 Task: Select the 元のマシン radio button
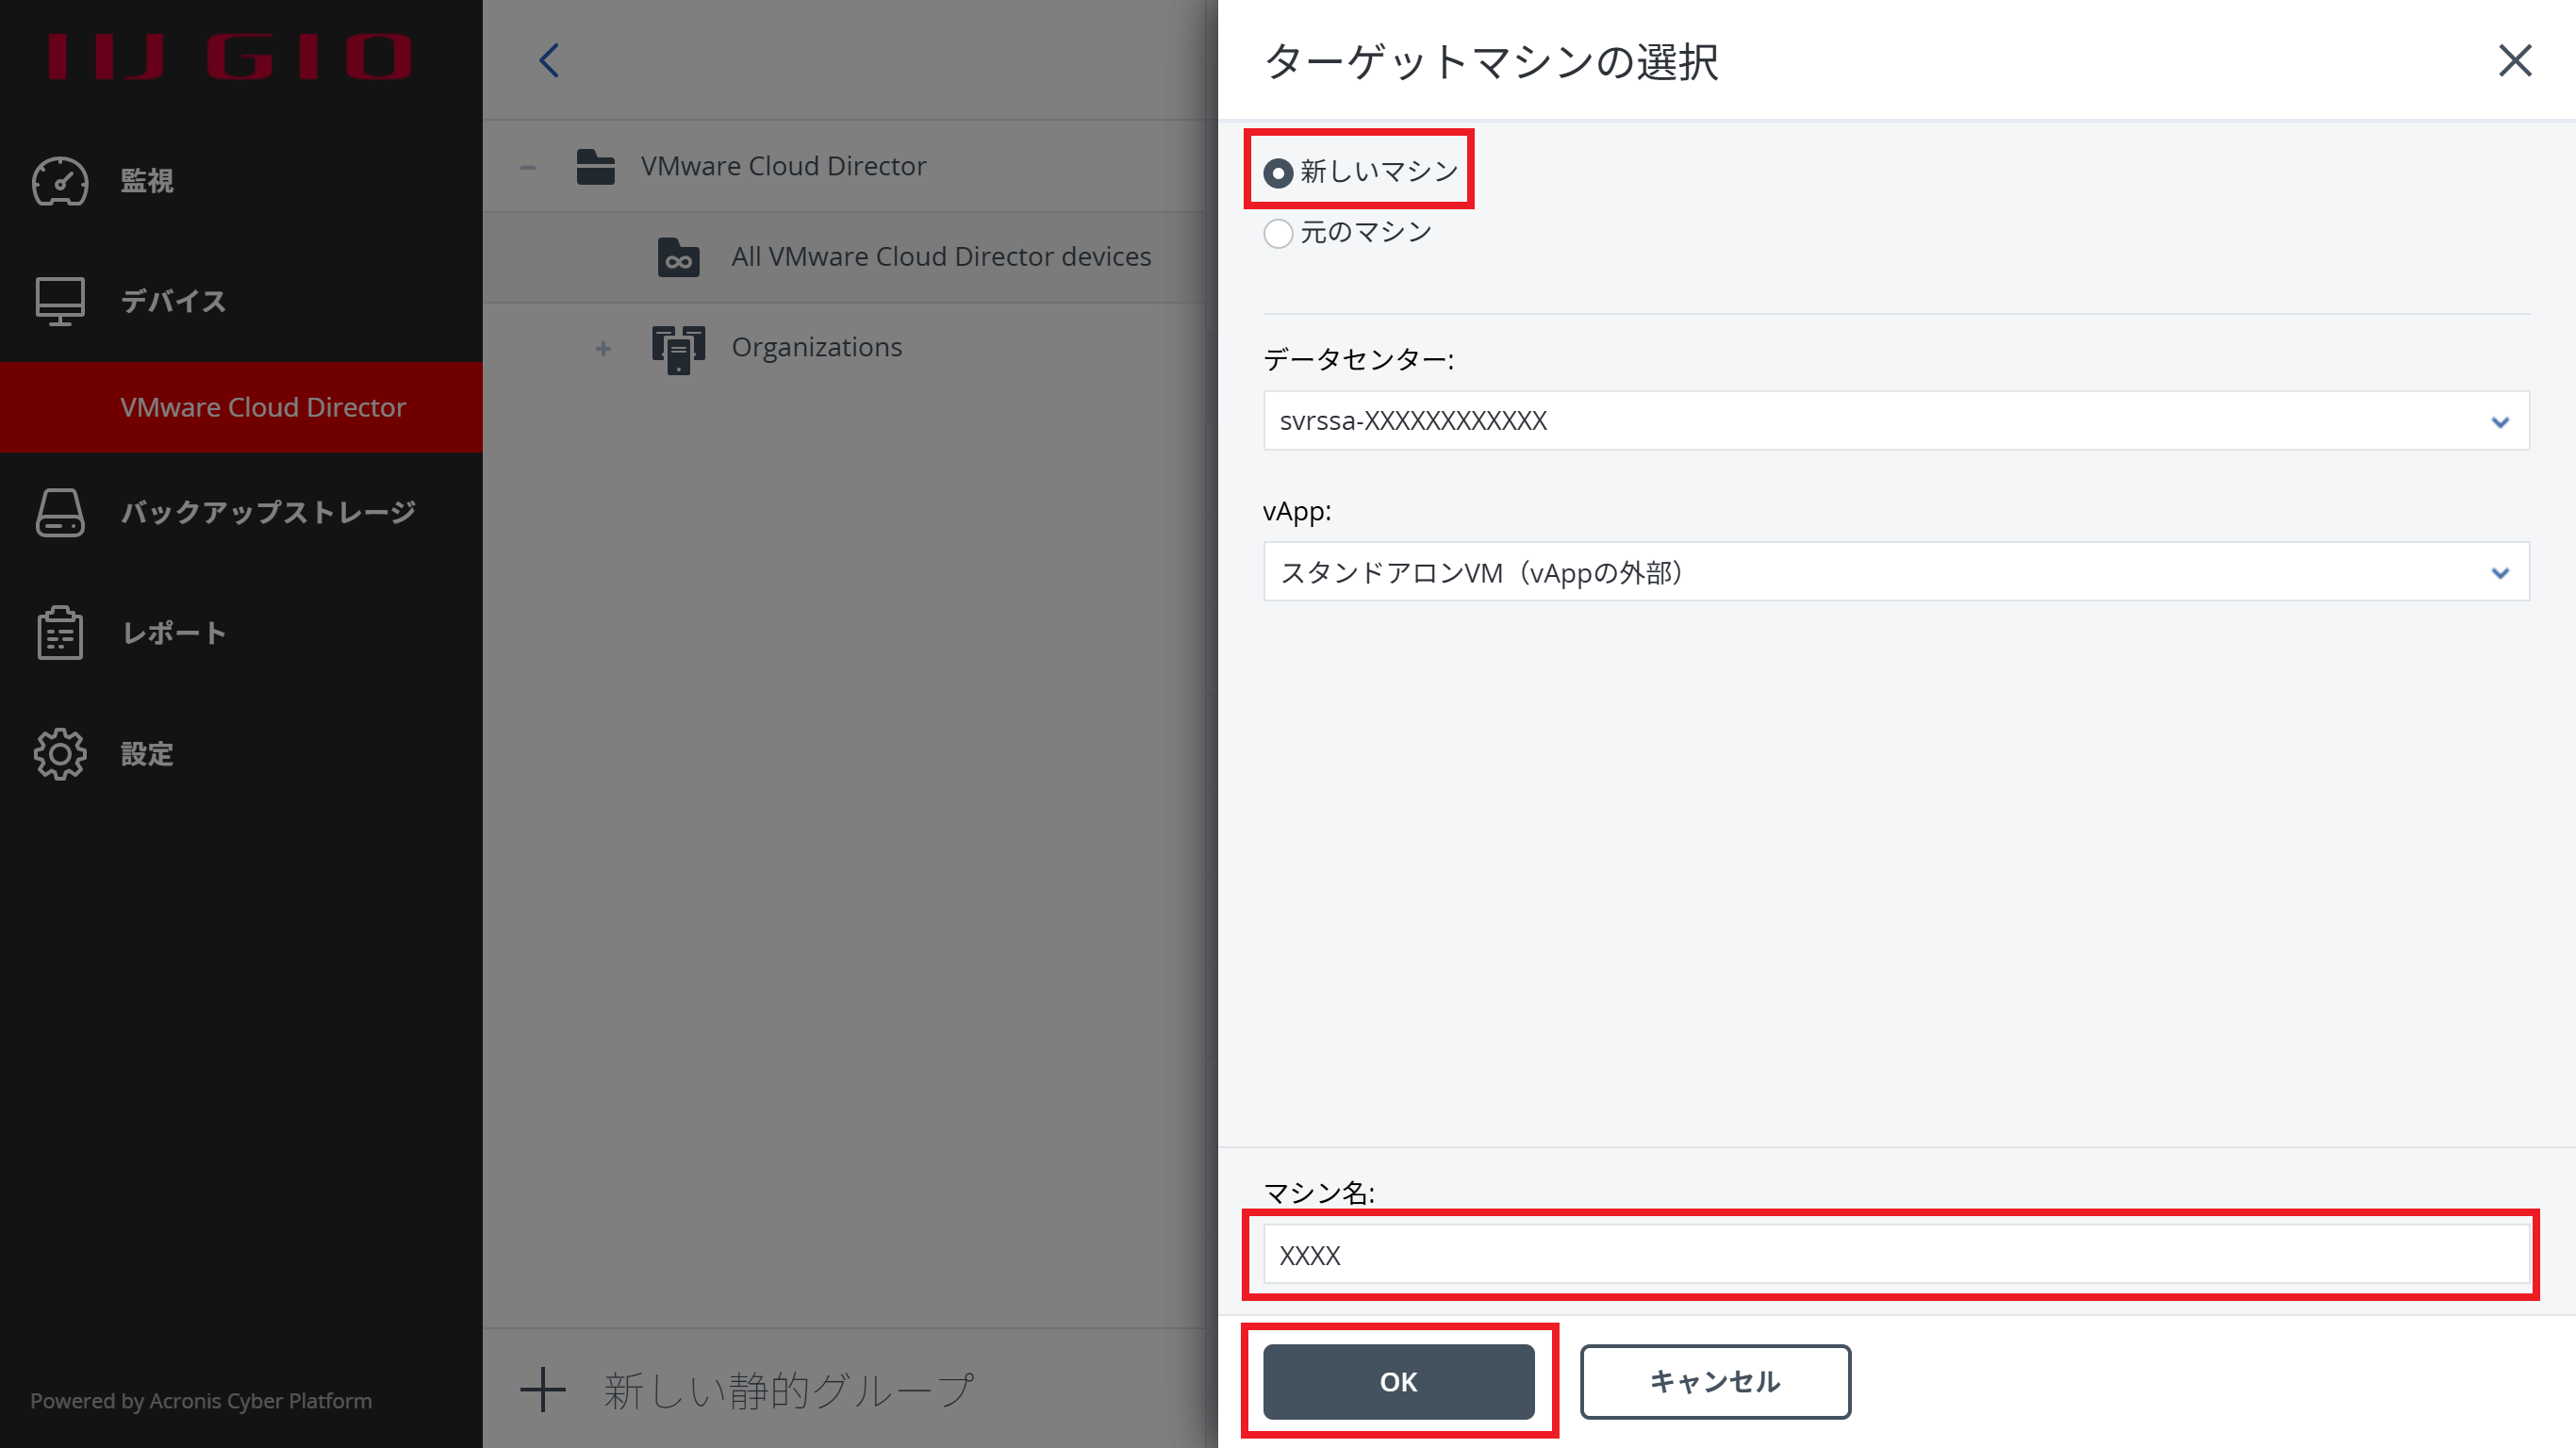point(1278,233)
